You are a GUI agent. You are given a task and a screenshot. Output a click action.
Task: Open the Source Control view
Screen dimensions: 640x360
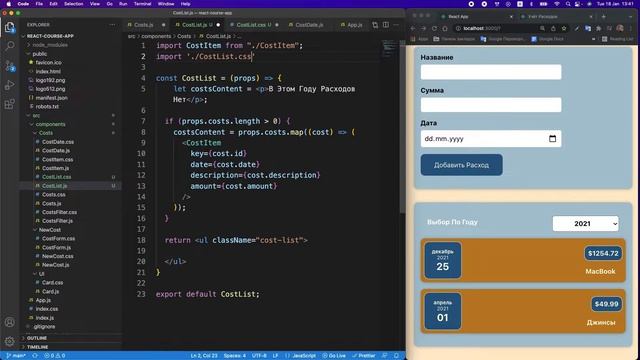click(9, 66)
